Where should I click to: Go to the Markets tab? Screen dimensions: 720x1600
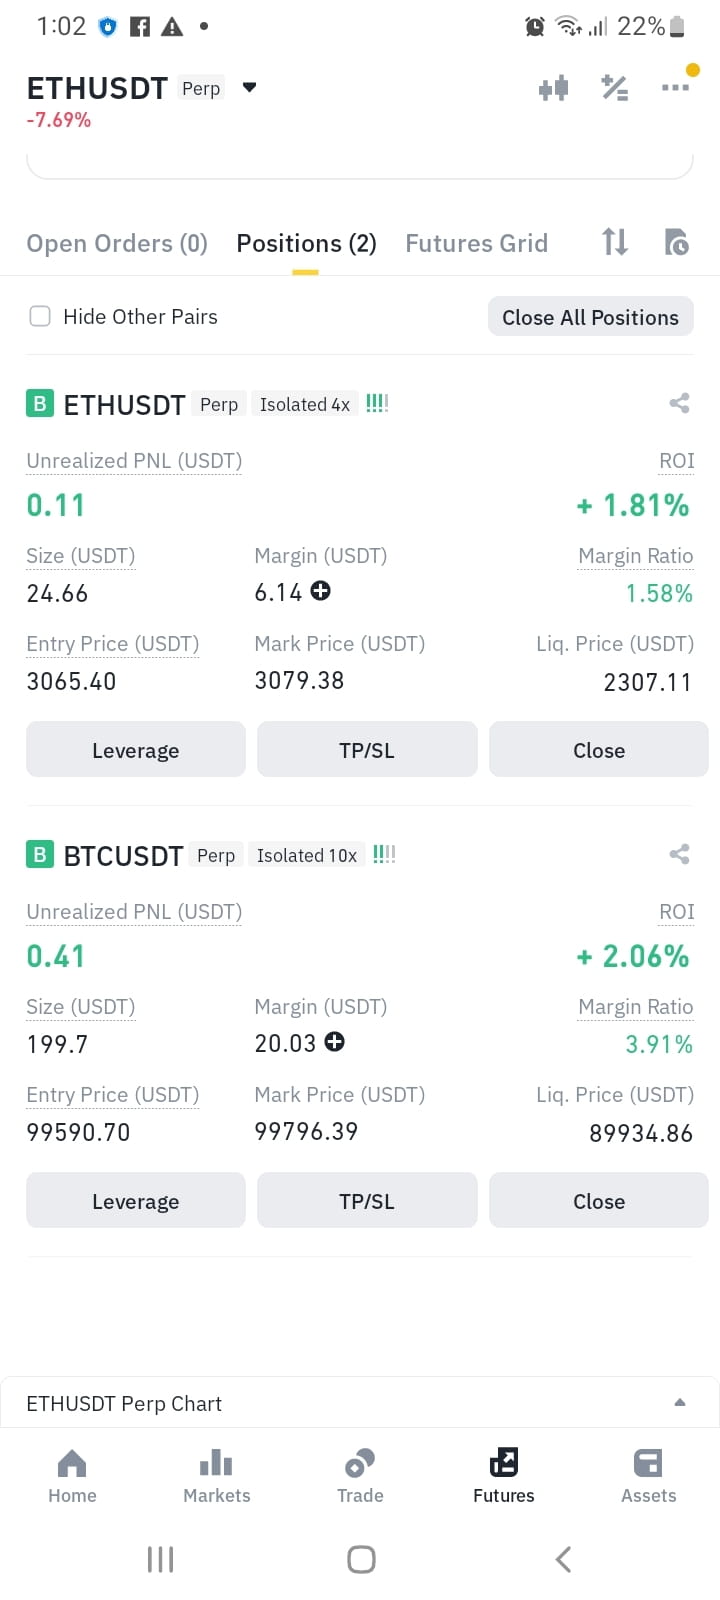(x=216, y=1477)
